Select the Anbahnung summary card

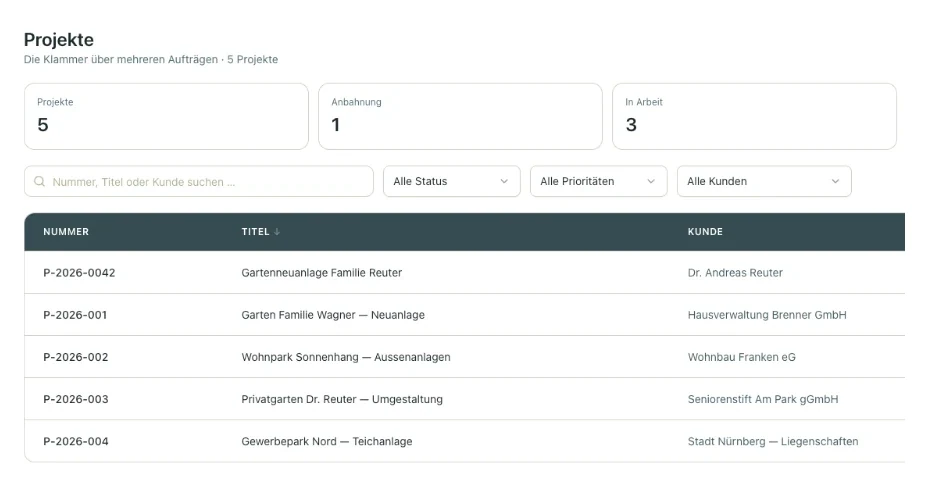pyautogui.click(x=460, y=116)
